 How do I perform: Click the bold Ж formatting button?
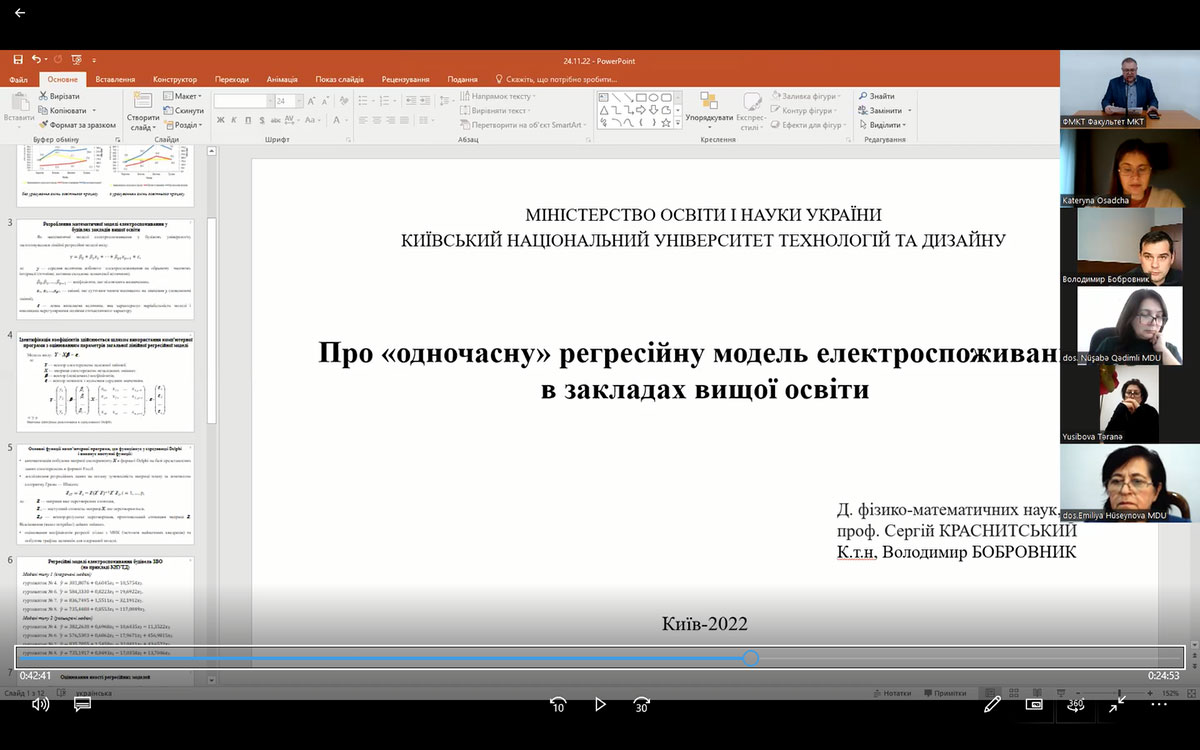[x=219, y=121]
